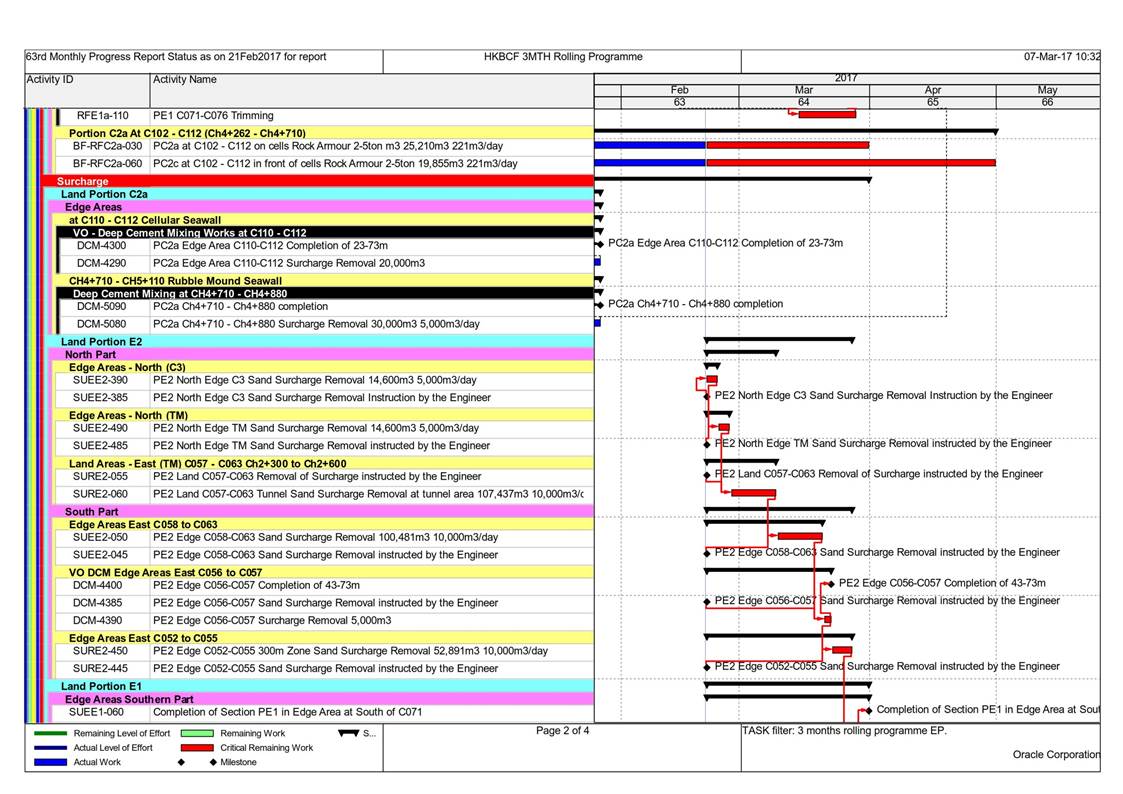Click the milestone diamond for PE2 Edge C056-C057 Completion
This screenshot has width=1123, height=794.
coord(831,584)
